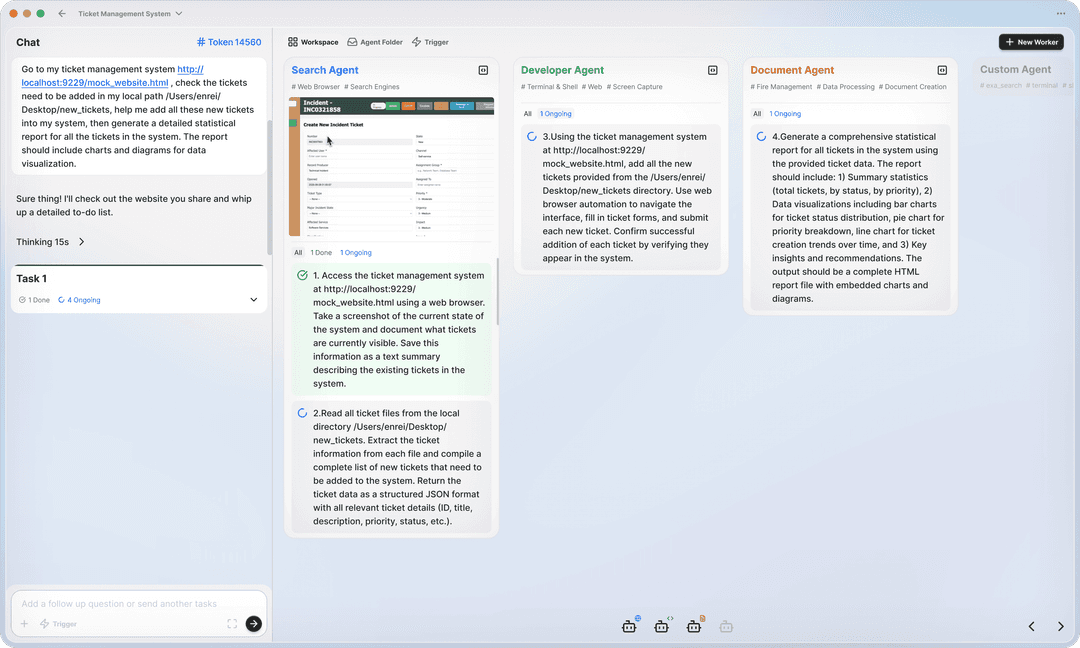
Task: Click the grayed-out Custom Agent robot icon
Action: [x=726, y=625]
